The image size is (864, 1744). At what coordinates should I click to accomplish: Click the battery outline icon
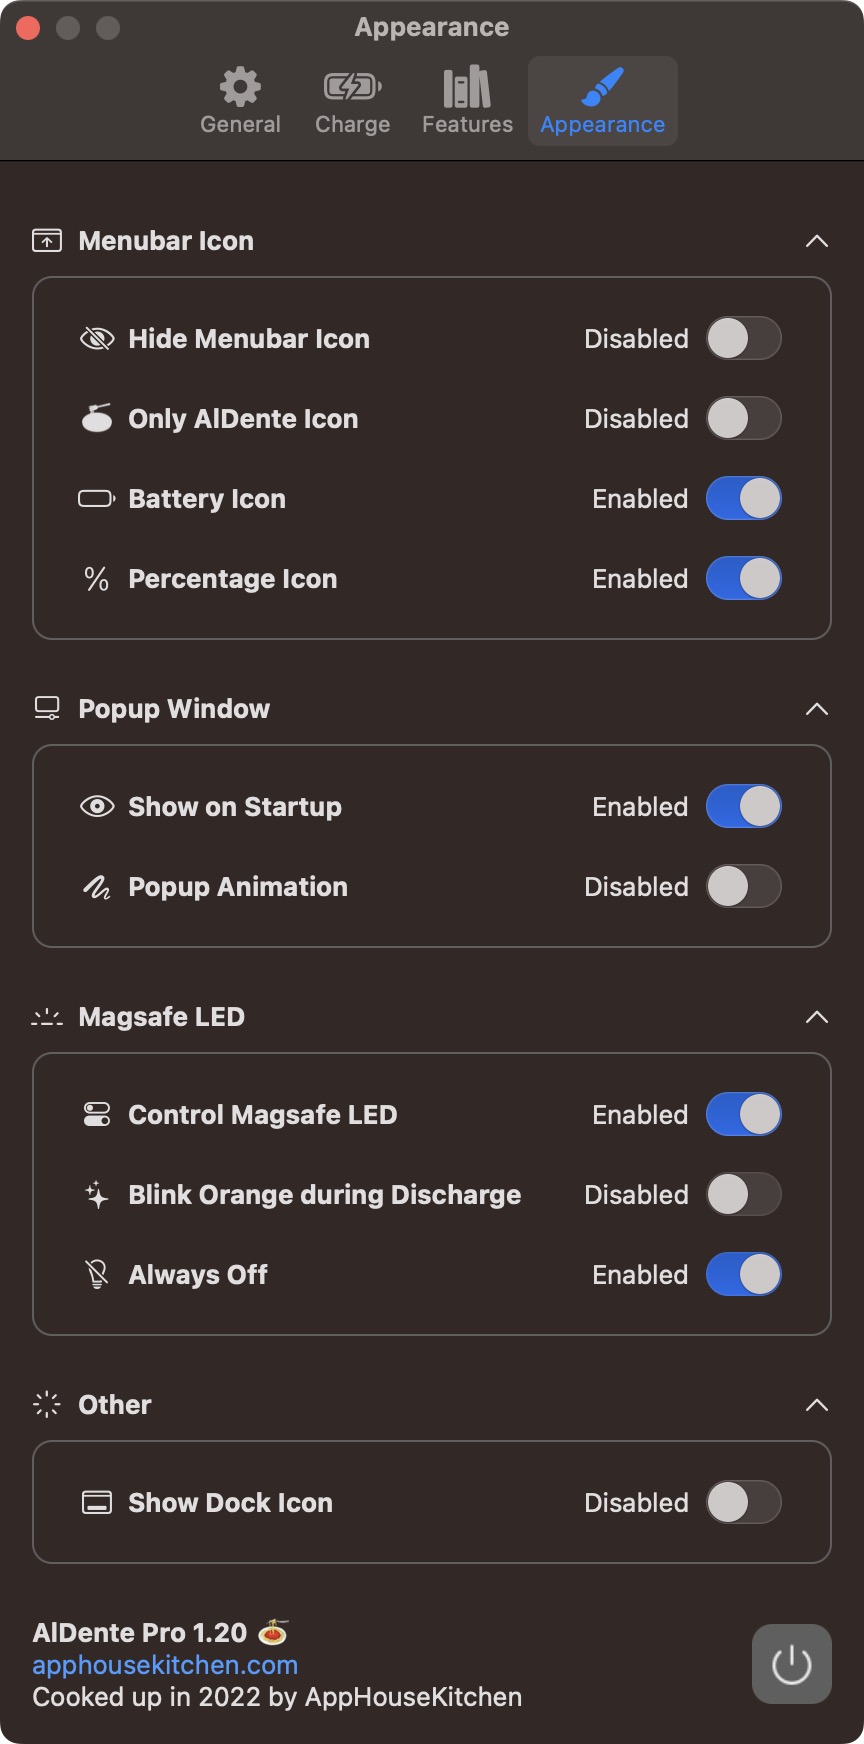point(97,499)
